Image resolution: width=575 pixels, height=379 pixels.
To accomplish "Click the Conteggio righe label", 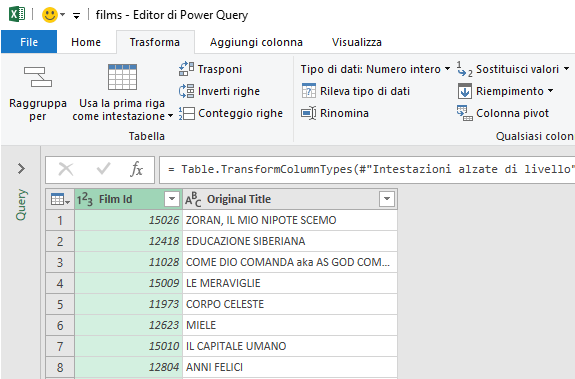I will (x=241, y=113).
